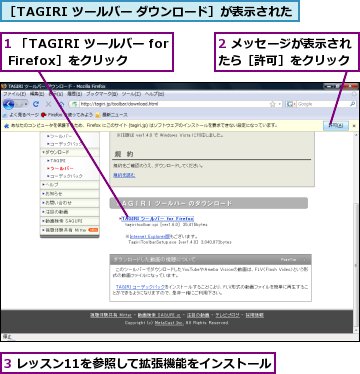Click the Google search engine icon

[x=290, y=104]
